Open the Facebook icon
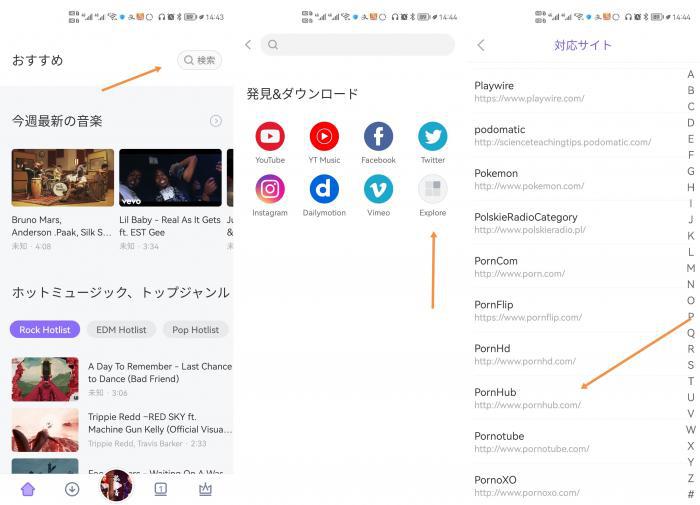The image size is (700, 505). (378, 136)
